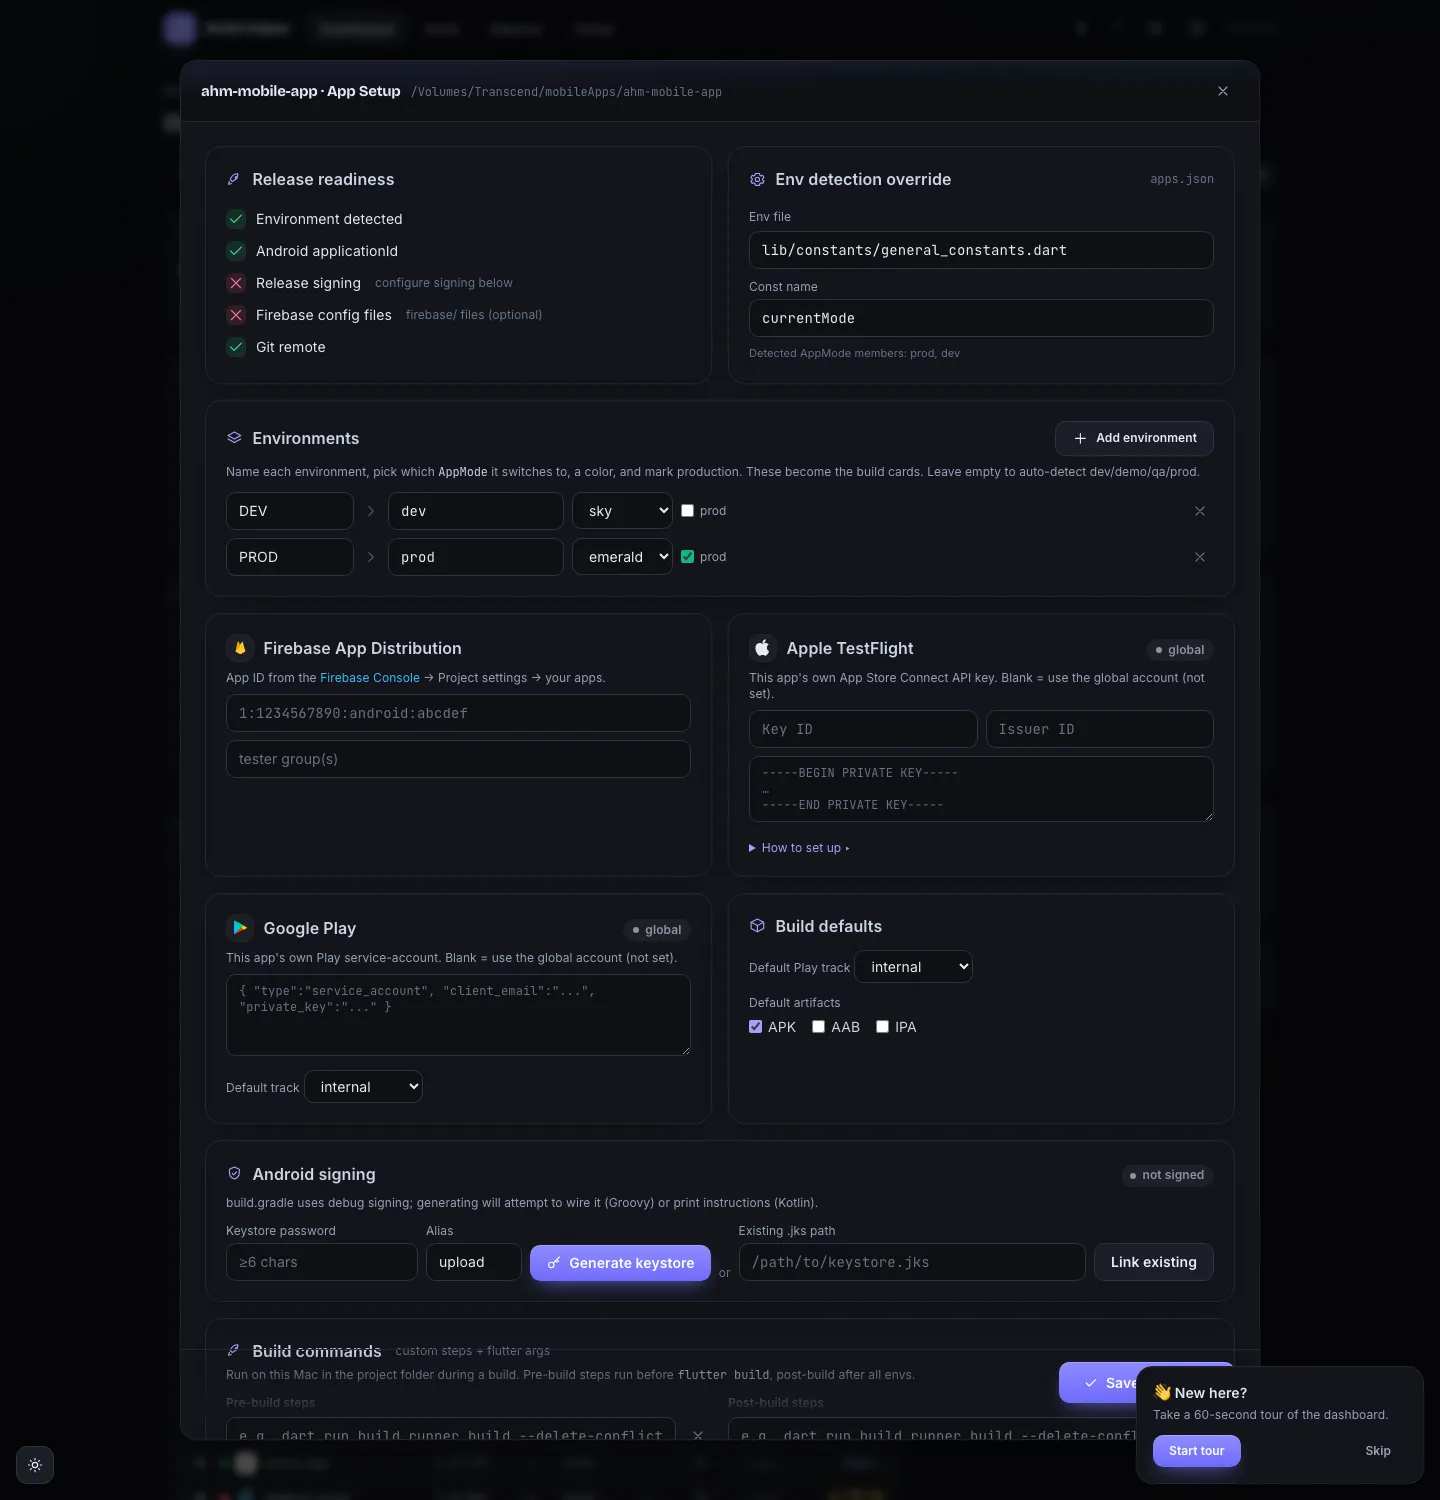Click Start tour button
The height and width of the screenshot is (1500, 1440).
(x=1197, y=1451)
